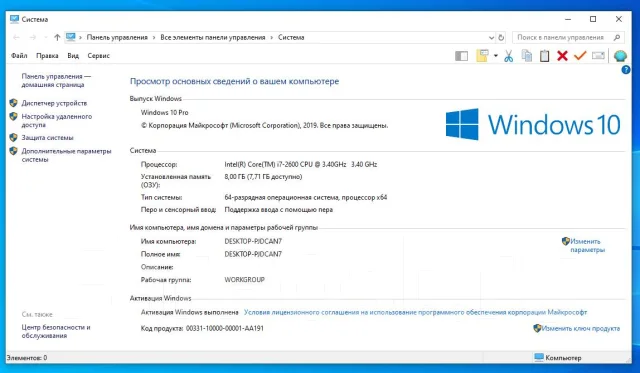This screenshot has width=640, height=373.
Task: Click the Просмотр основных сведений heading
Action: tap(234, 81)
